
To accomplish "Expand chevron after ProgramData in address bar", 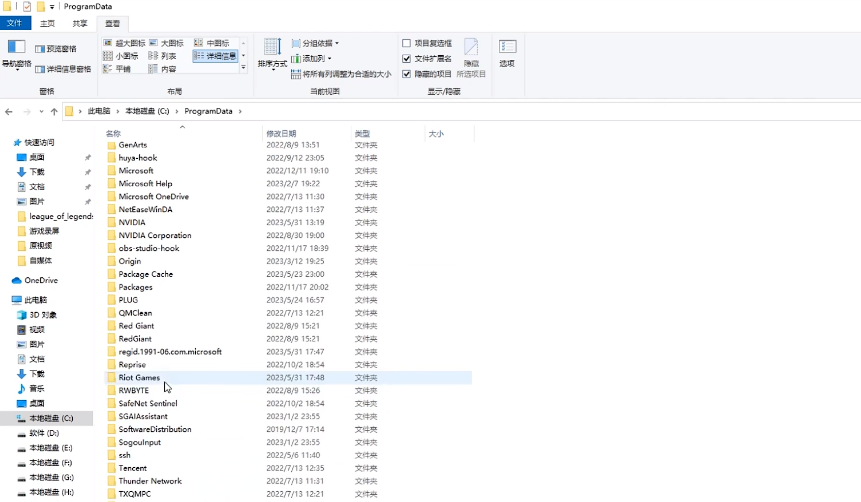I will [240, 111].
